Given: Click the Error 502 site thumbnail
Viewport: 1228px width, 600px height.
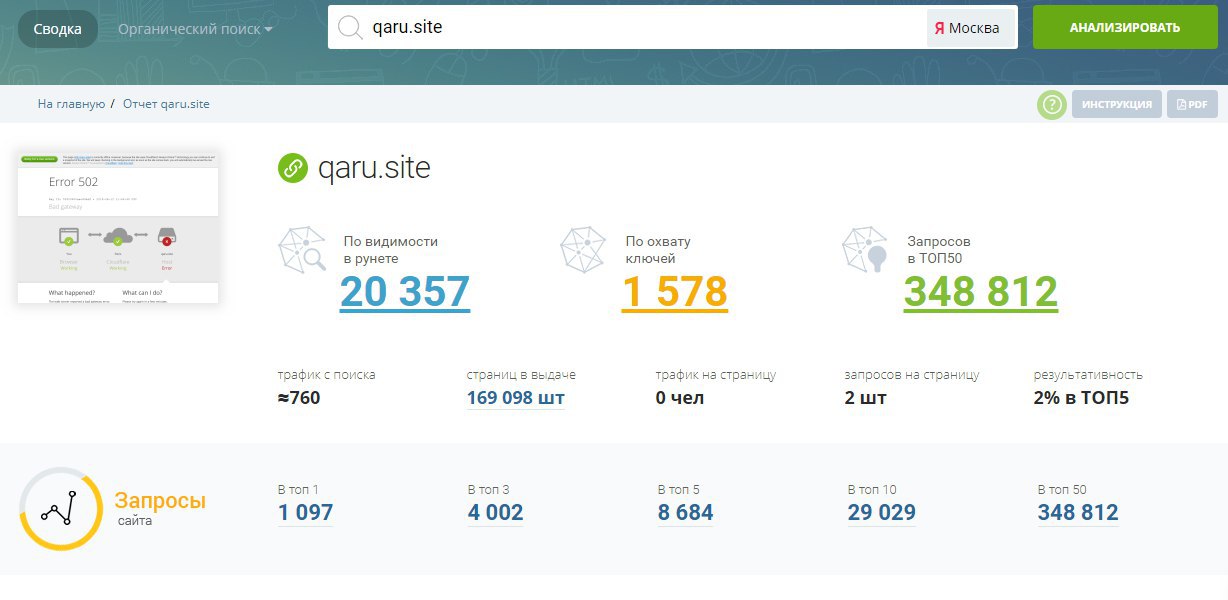Looking at the screenshot, I should coord(118,227).
